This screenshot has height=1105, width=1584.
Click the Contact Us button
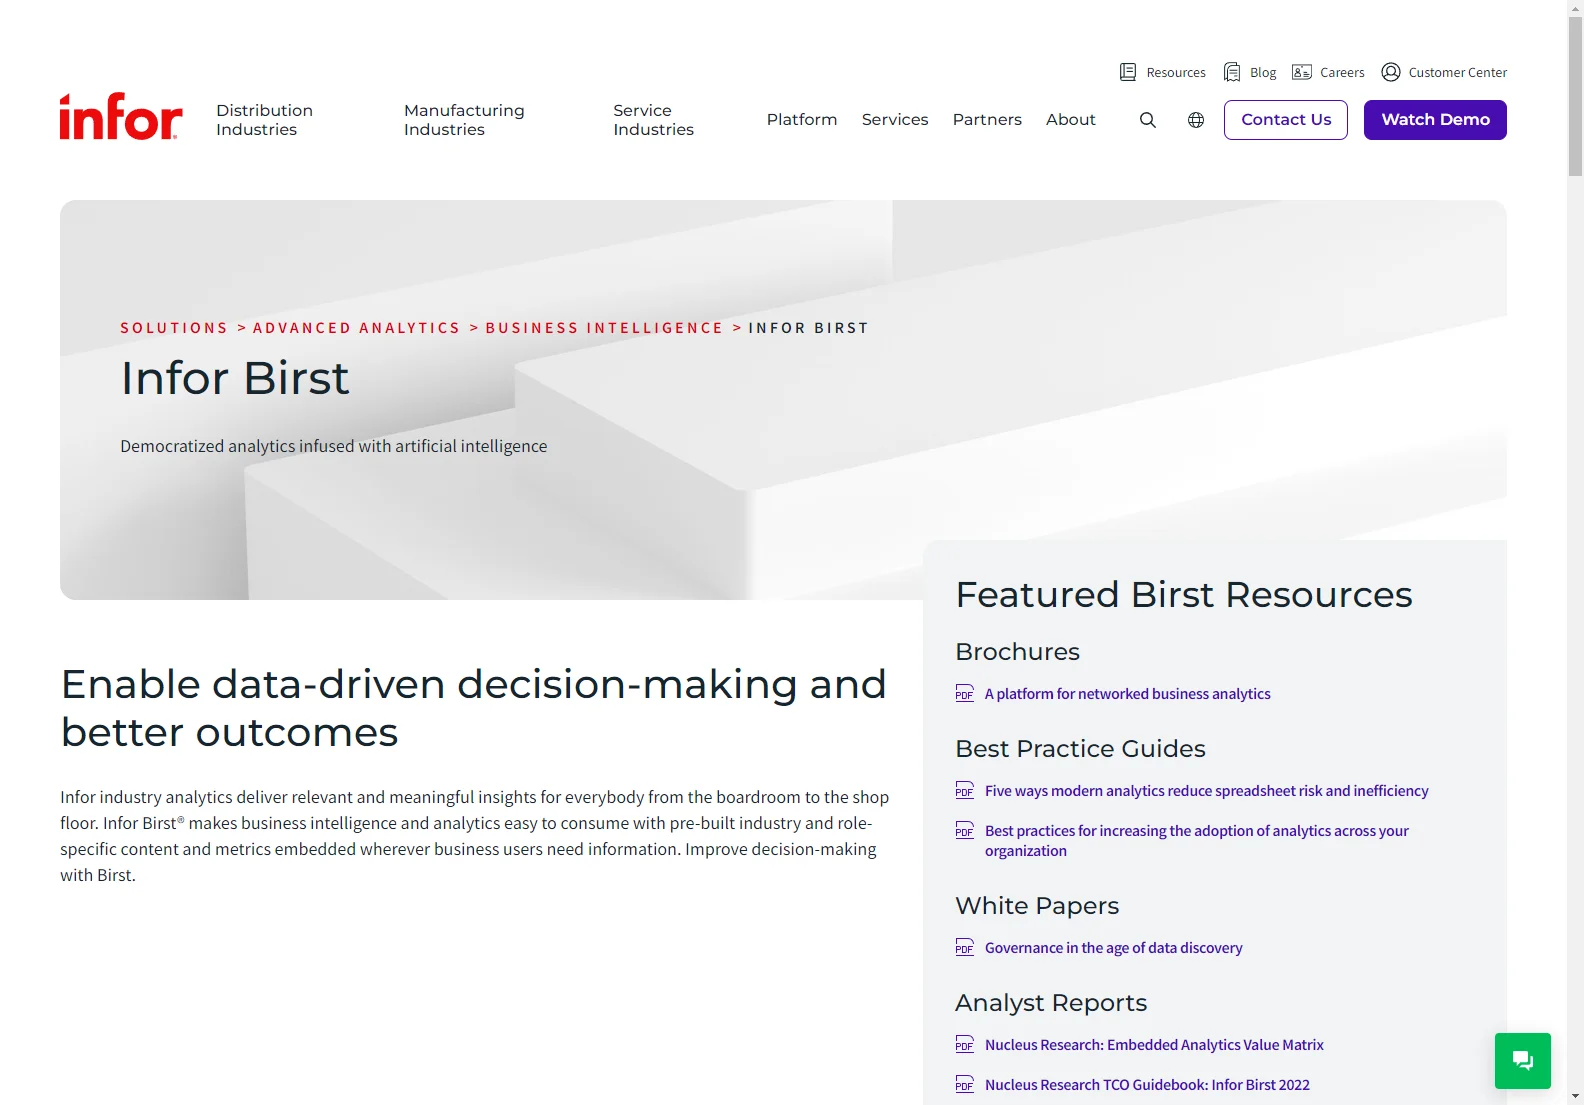pyautogui.click(x=1286, y=120)
